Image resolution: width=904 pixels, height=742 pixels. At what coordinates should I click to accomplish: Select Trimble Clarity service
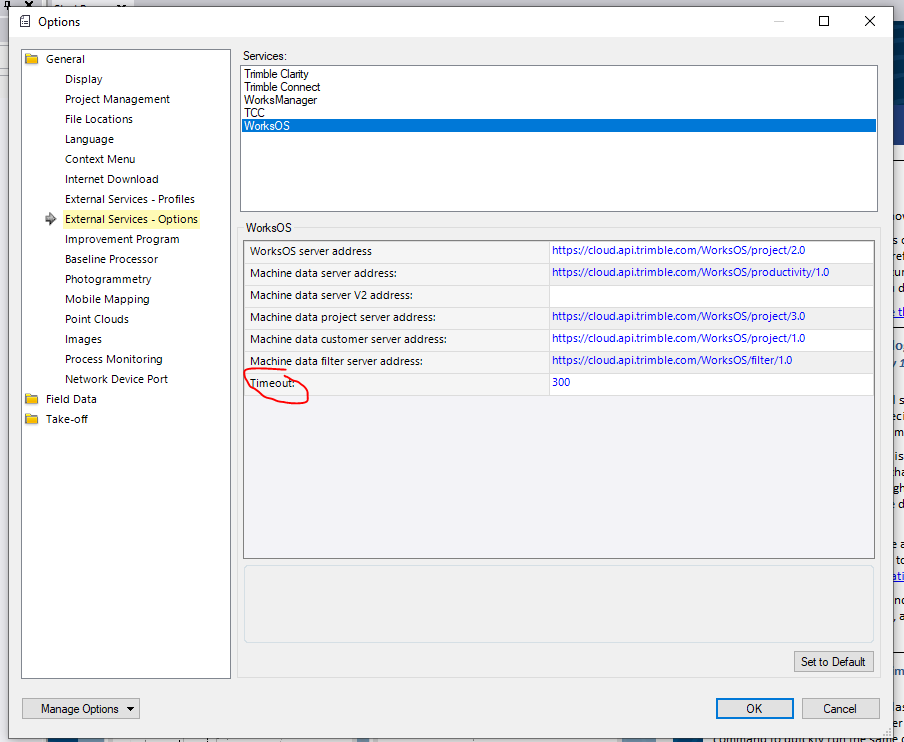(x=559, y=74)
